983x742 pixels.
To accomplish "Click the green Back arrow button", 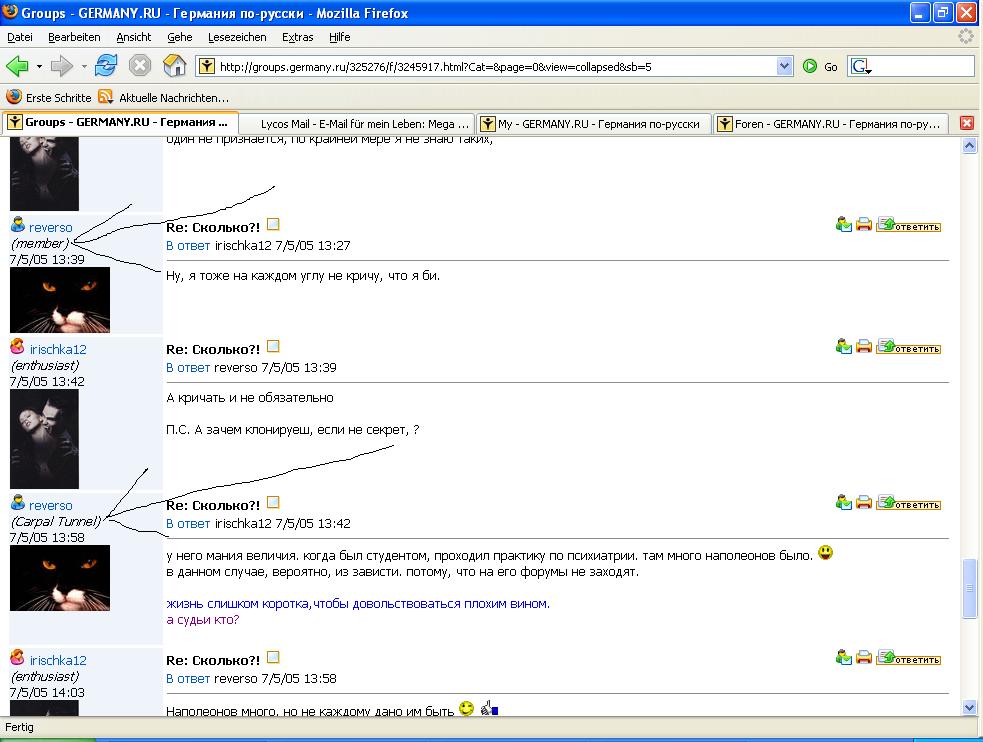I will point(17,66).
